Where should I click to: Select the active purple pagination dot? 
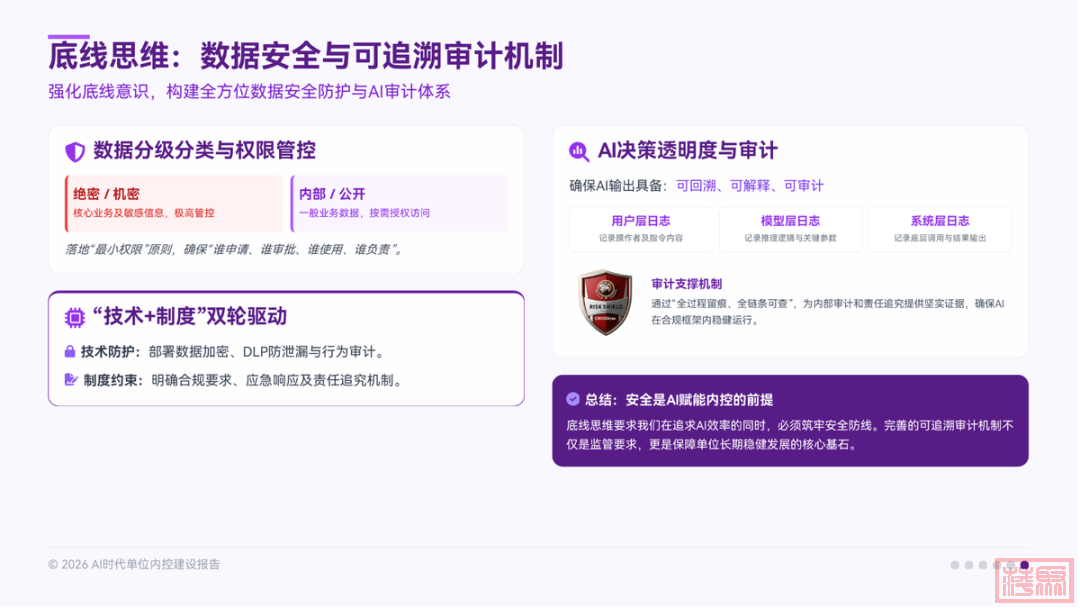click(x=1024, y=565)
